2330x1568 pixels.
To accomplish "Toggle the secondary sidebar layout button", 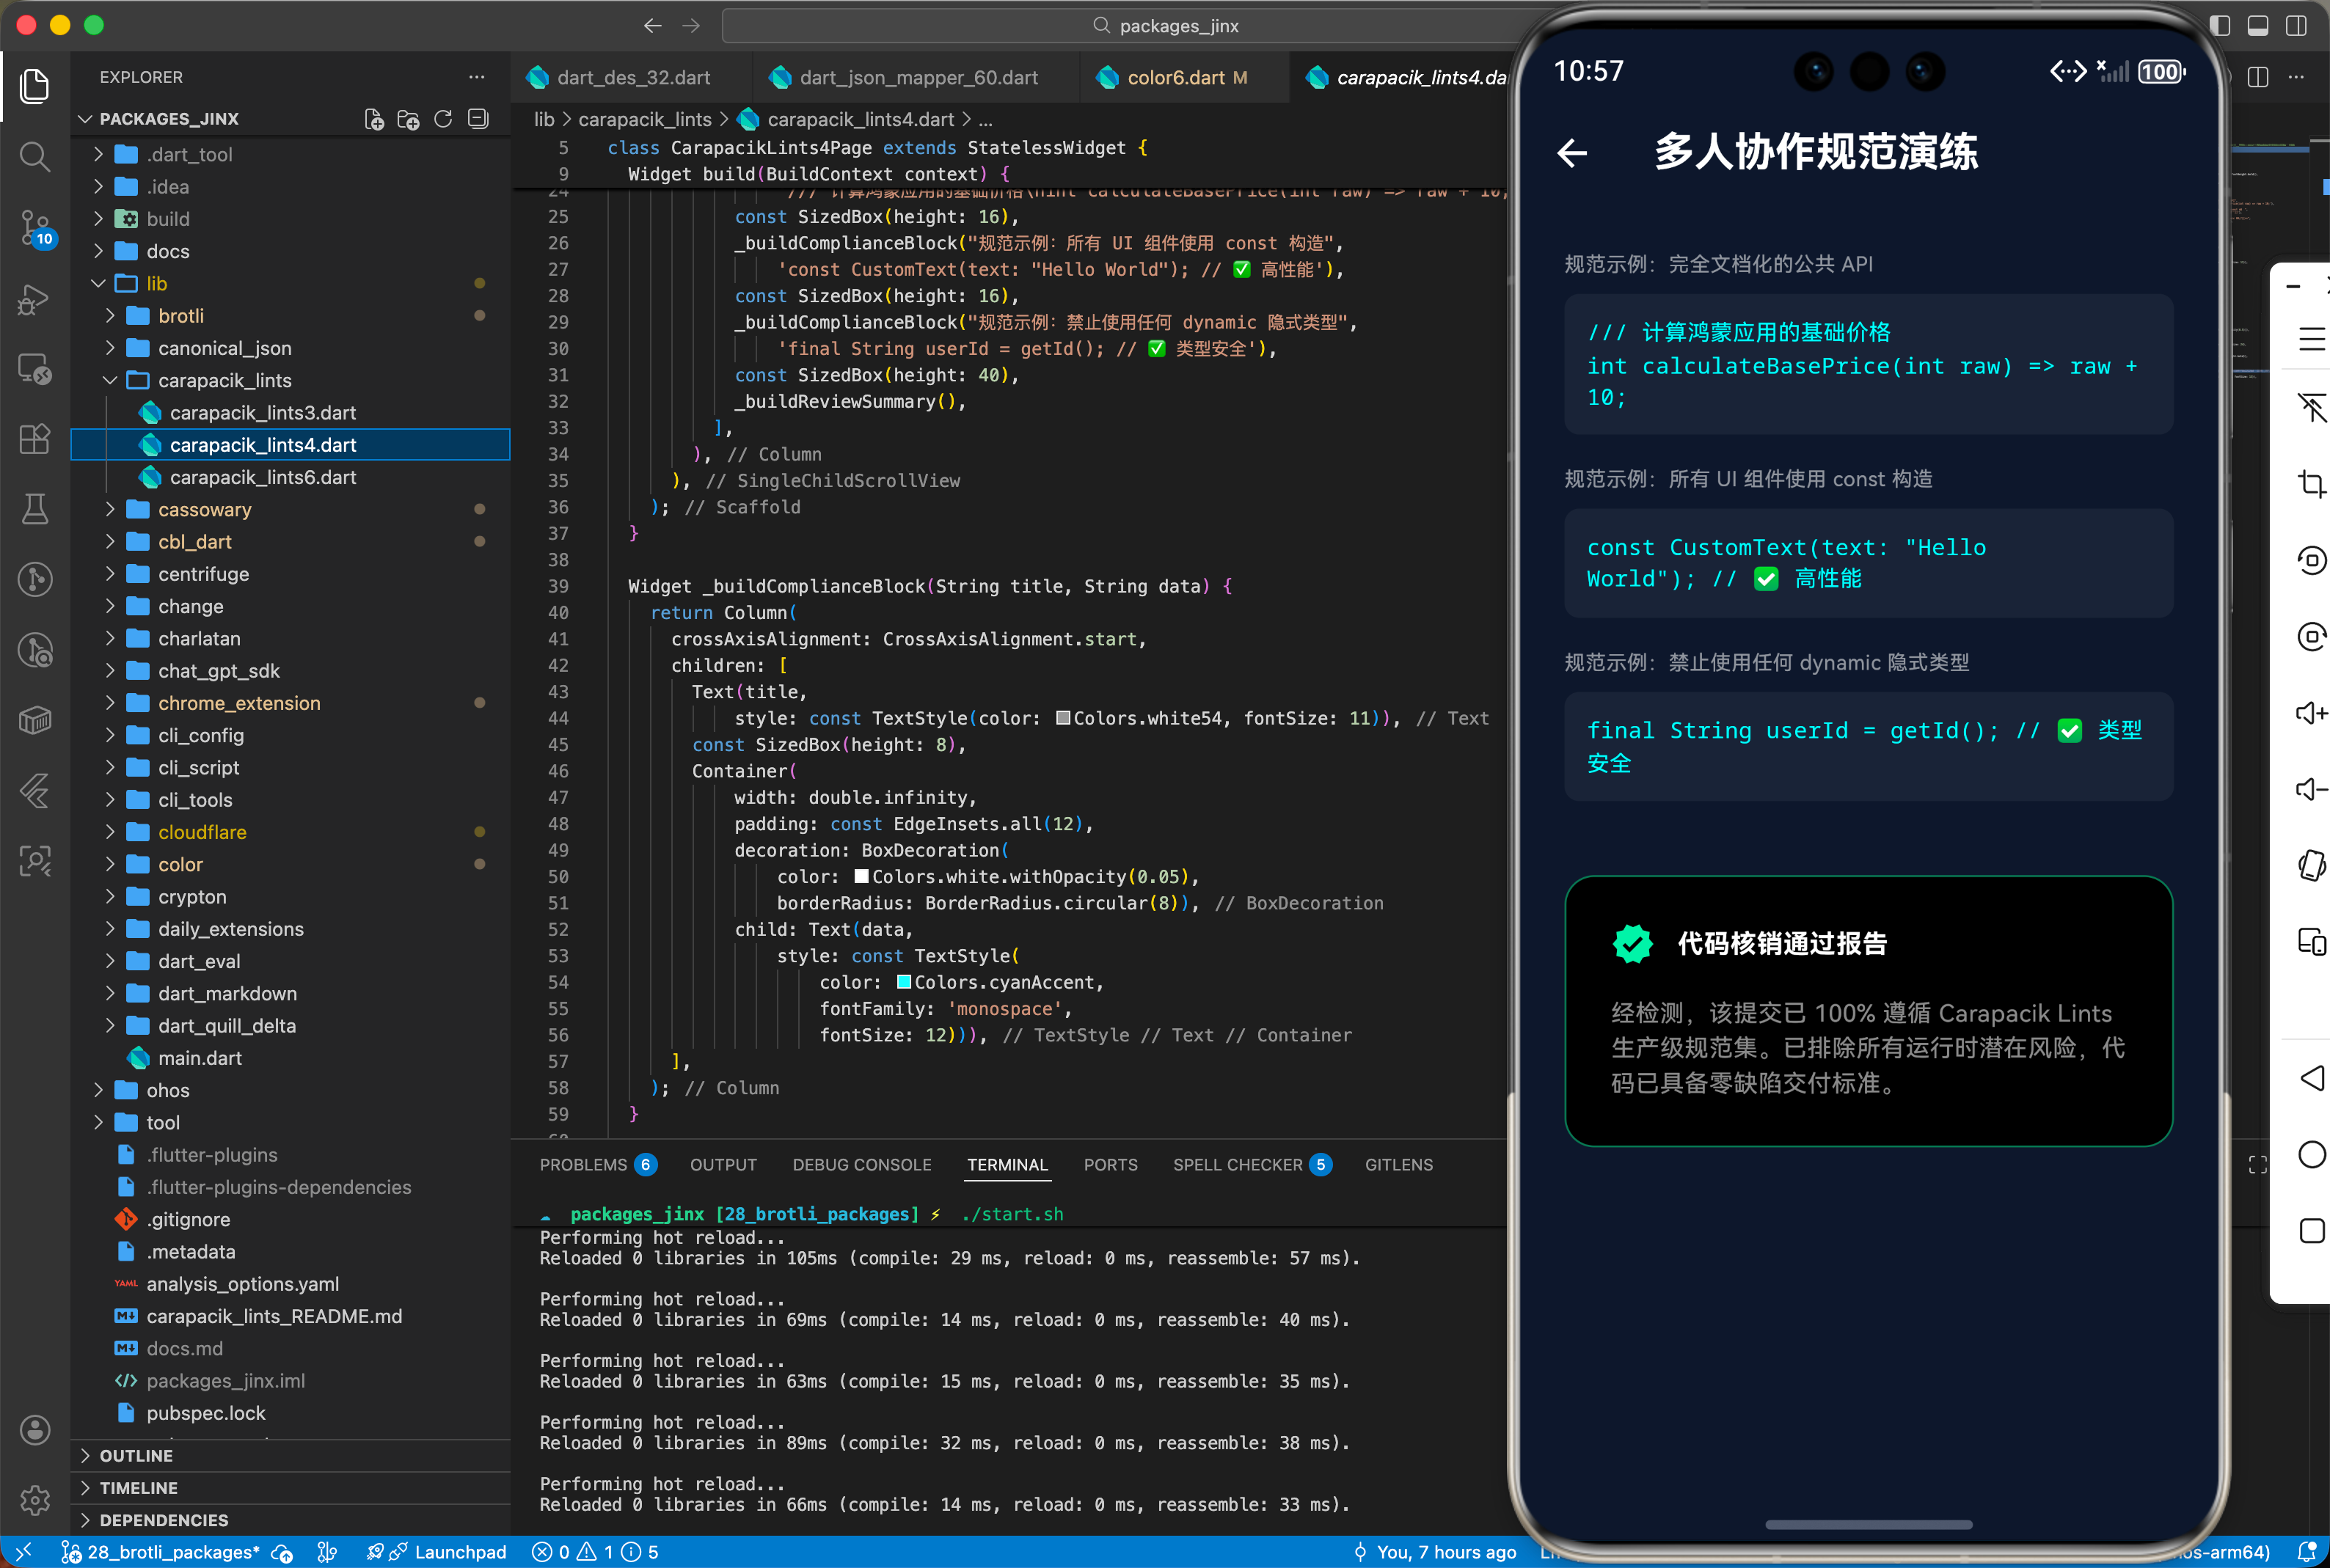I will point(2296,26).
